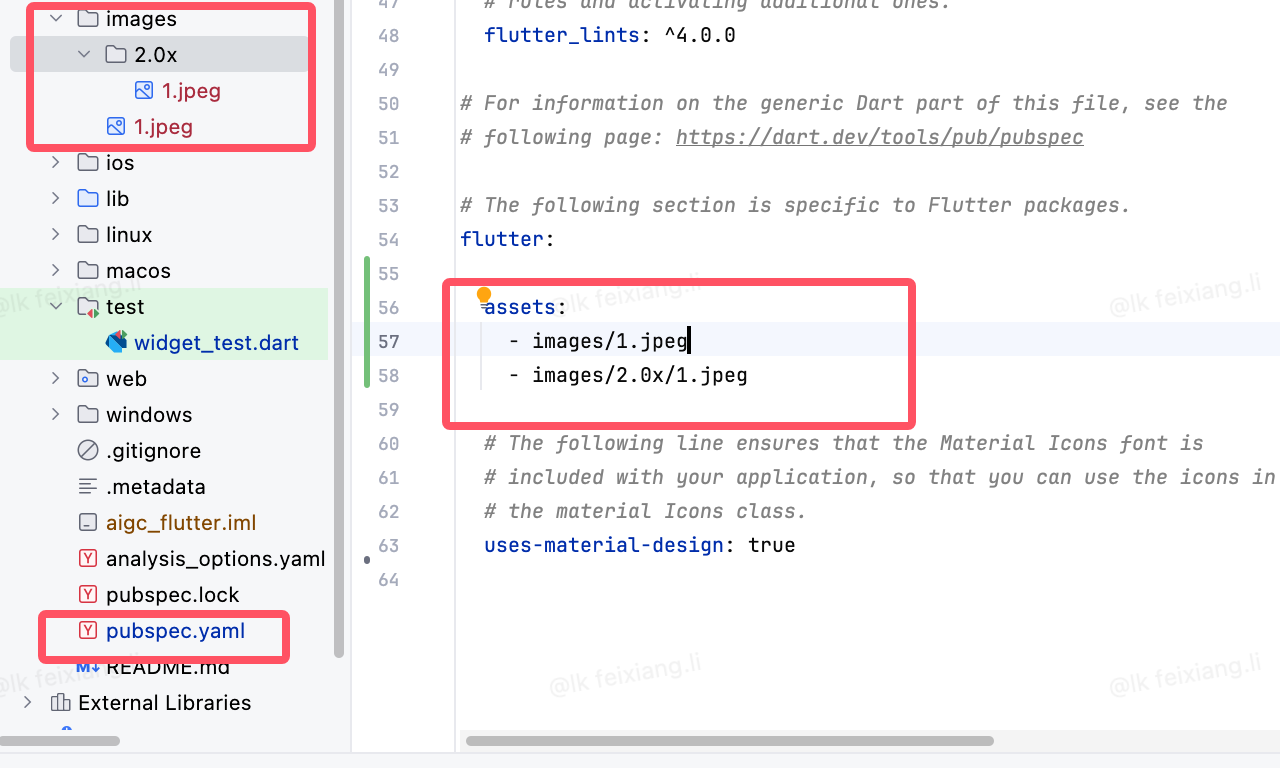The image size is (1280, 768).
Task: Collapse the 2.0x folder
Action: tap(84, 54)
